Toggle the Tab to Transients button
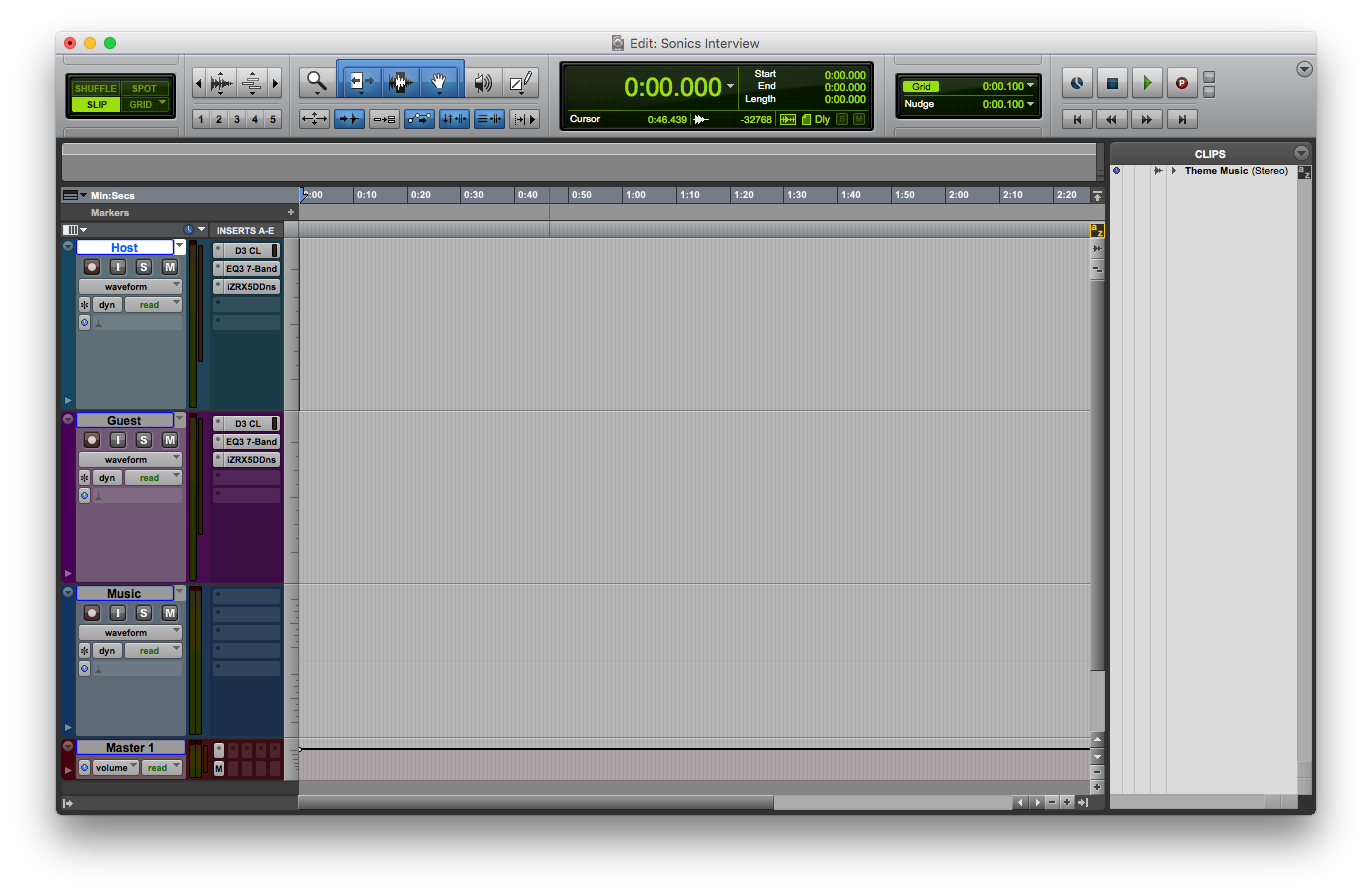The width and height of the screenshot is (1372, 895). click(349, 119)
